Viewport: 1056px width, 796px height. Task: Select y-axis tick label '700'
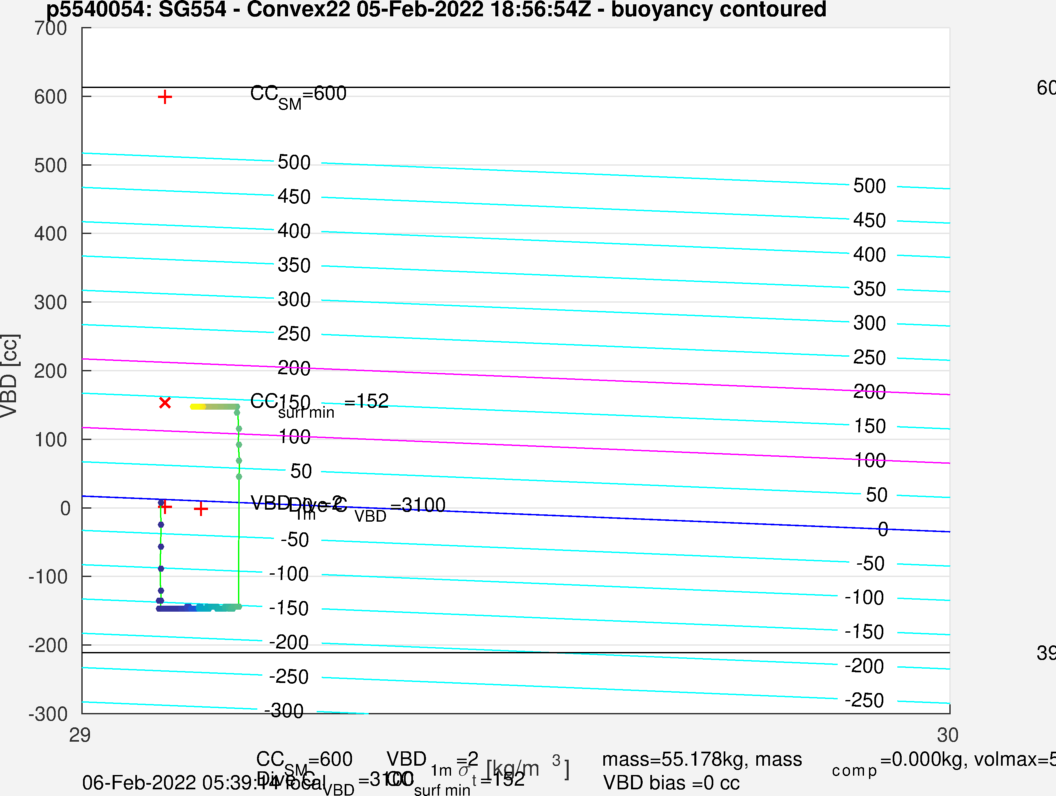(x=51, y=28)
